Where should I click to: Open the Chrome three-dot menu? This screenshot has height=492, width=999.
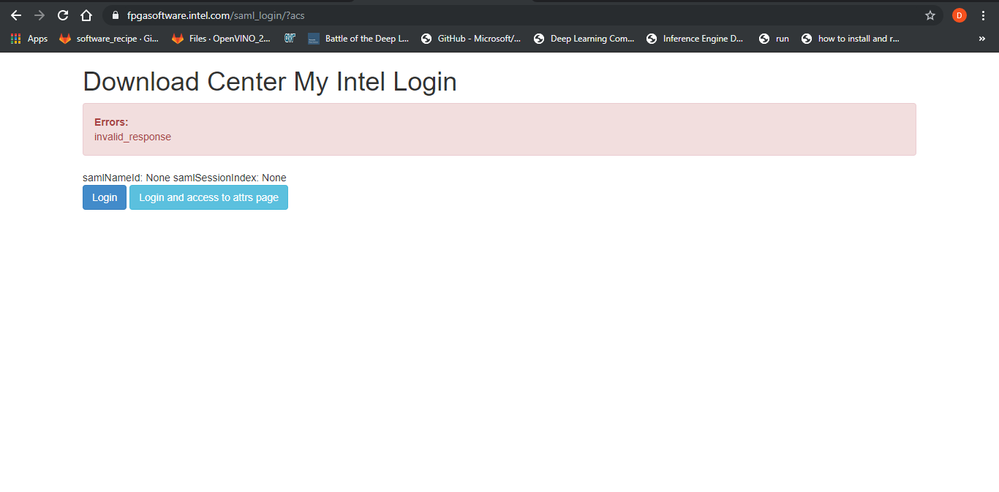pos(983,15)
